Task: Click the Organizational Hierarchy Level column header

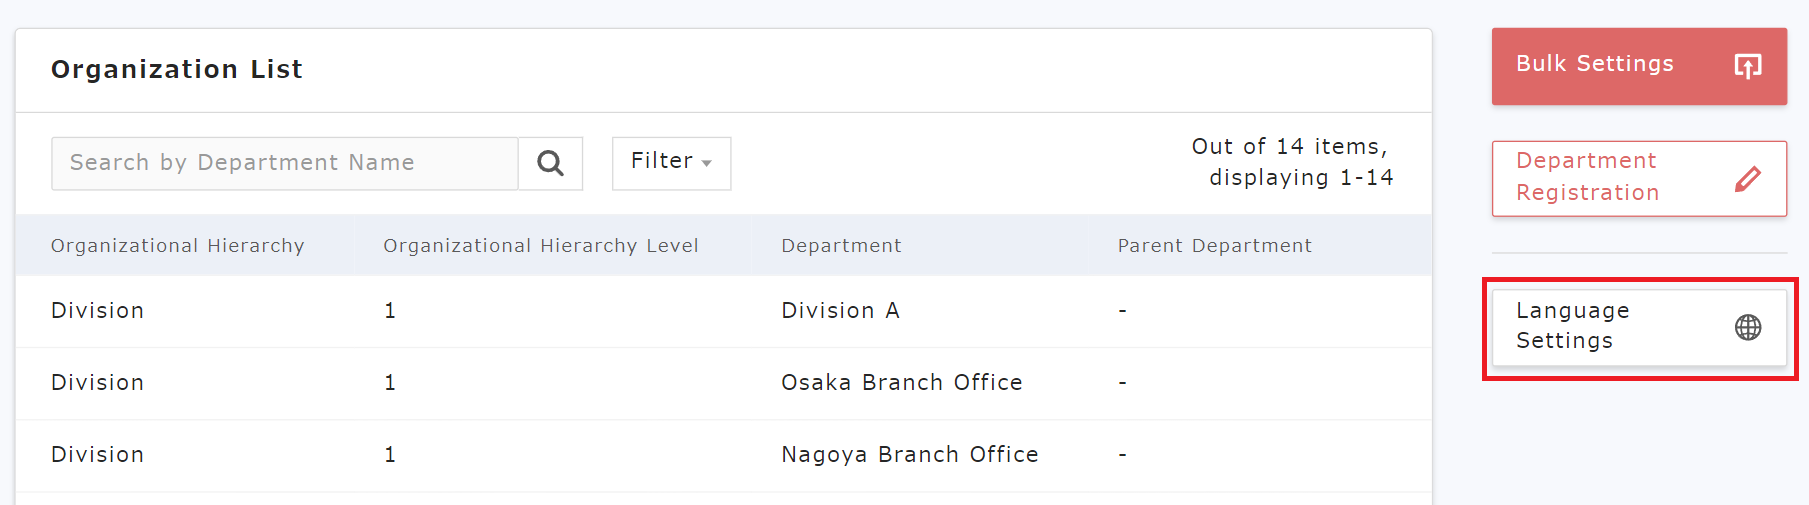Action: tap(540, 246)
